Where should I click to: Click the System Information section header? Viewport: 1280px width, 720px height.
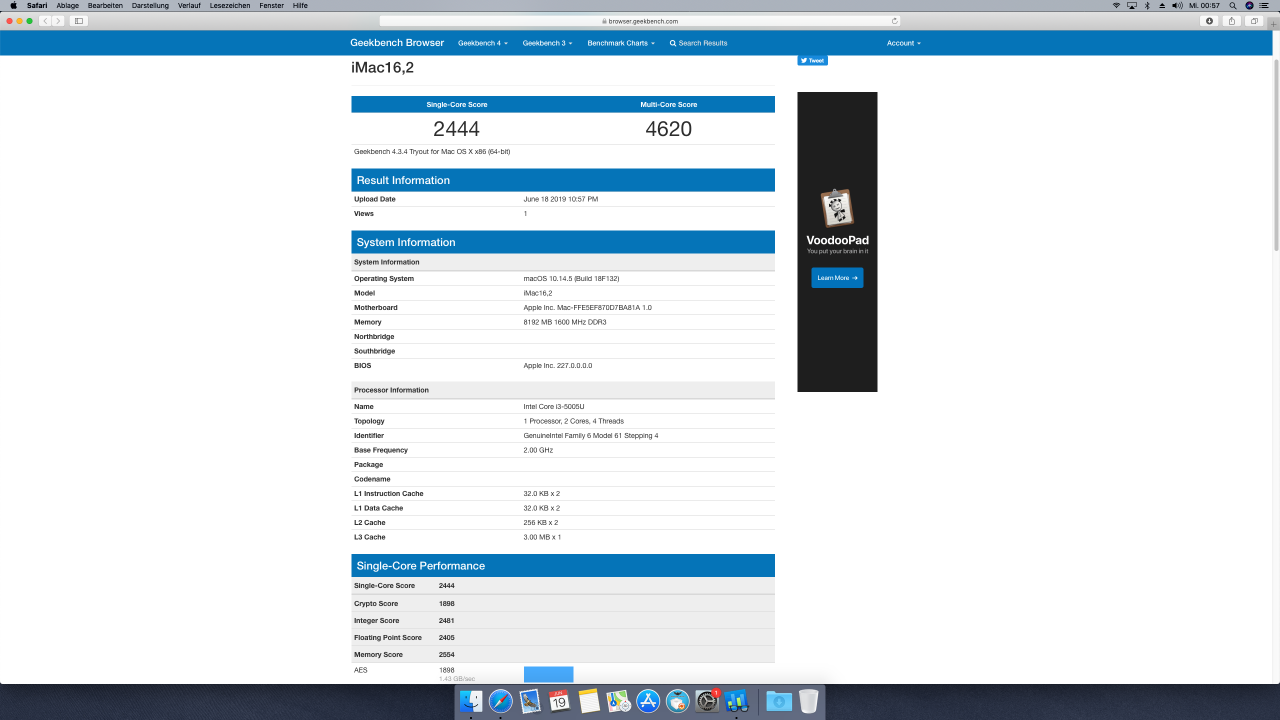[x=563, y=242]
